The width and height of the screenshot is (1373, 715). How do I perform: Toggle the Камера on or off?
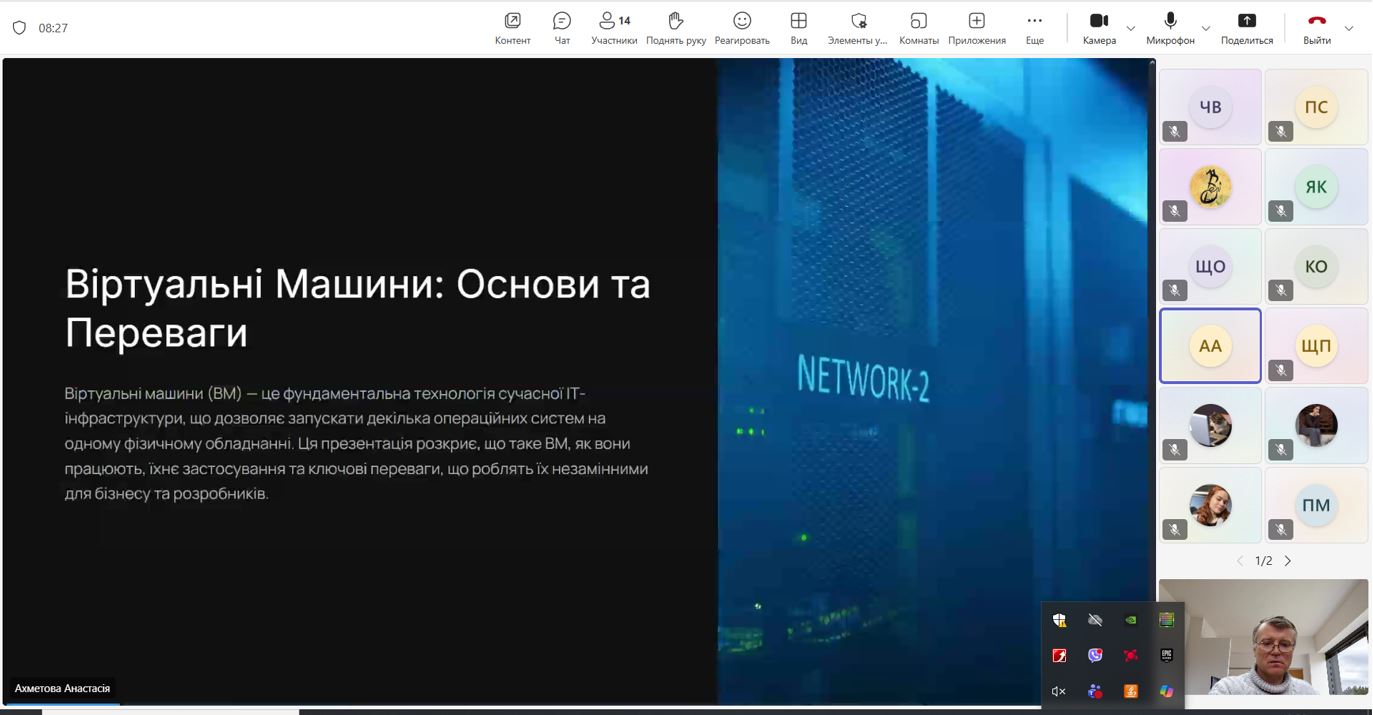[x=1099, y=27]
